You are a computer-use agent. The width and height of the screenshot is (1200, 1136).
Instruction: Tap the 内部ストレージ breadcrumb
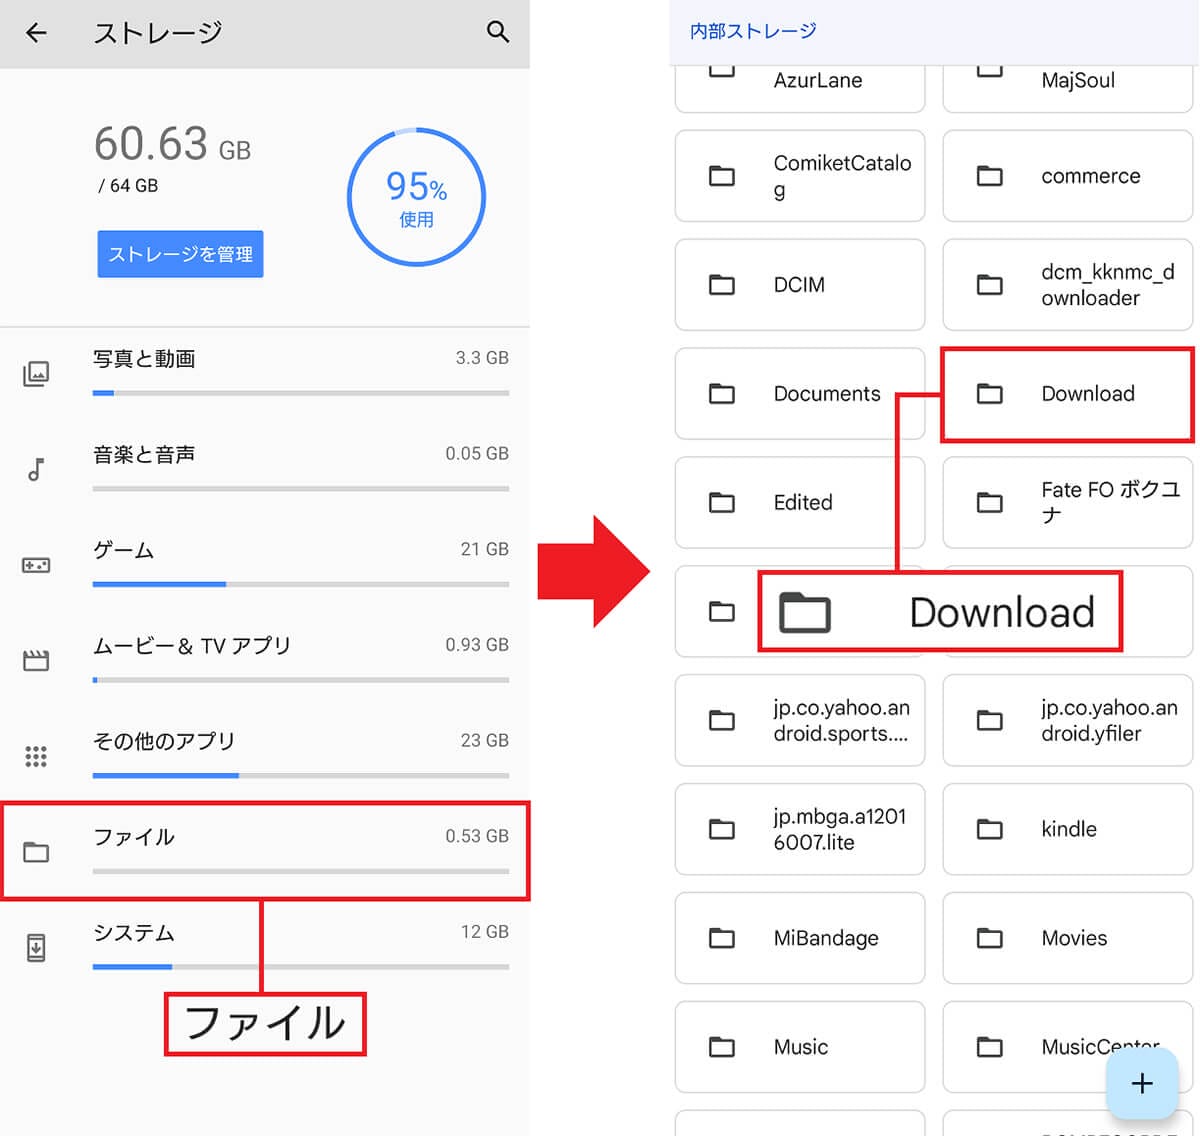[753, 31]
